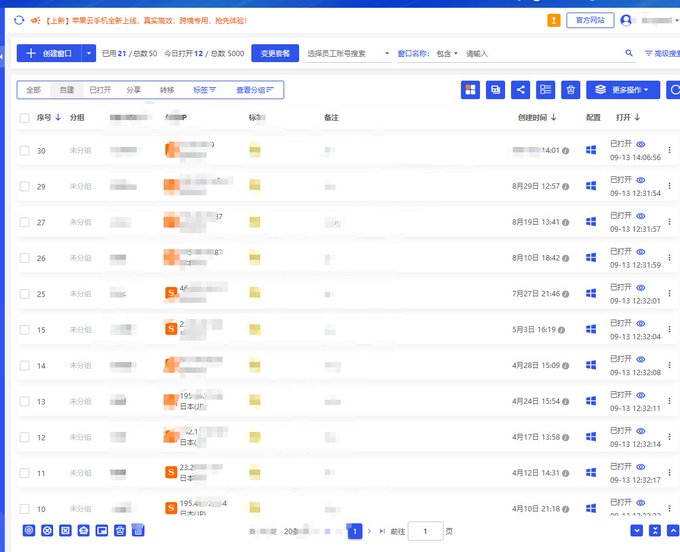The width and height of the screenshot is (680, 552).
Task: Select the 自建 tab
Action: pos(66,90)
